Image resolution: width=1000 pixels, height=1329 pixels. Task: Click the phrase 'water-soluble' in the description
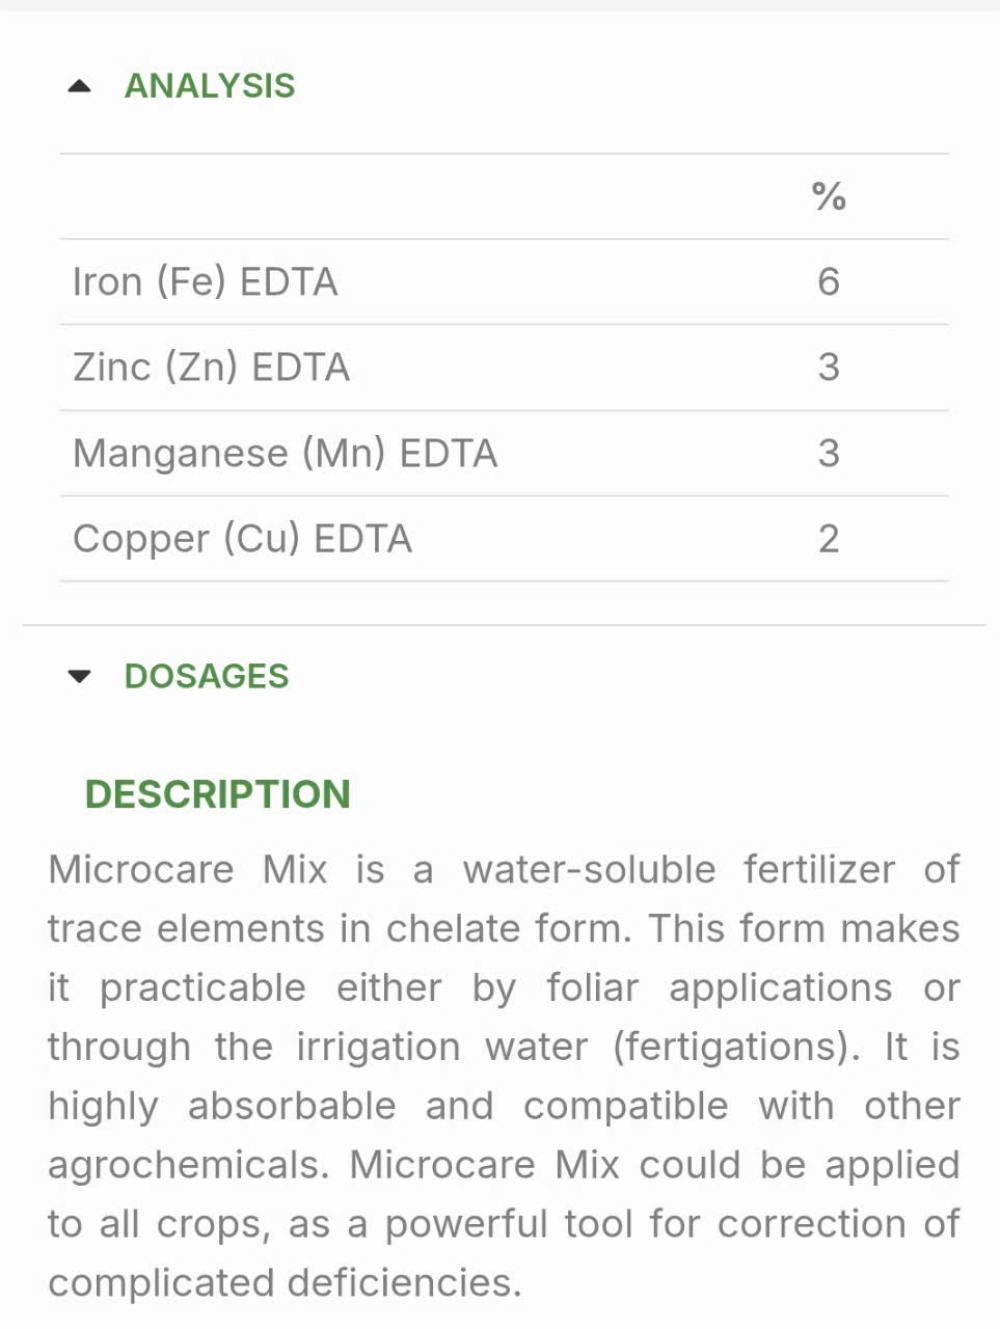click(589, 869)
